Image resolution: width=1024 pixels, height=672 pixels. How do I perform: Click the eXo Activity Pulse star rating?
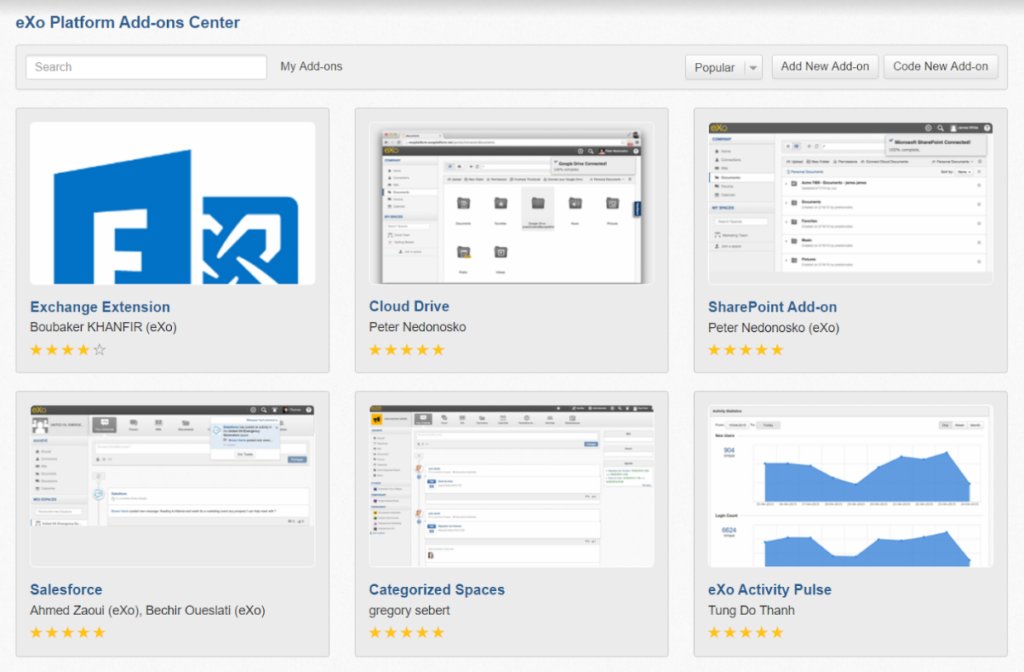pyautogui.click(x=746, y=632)
